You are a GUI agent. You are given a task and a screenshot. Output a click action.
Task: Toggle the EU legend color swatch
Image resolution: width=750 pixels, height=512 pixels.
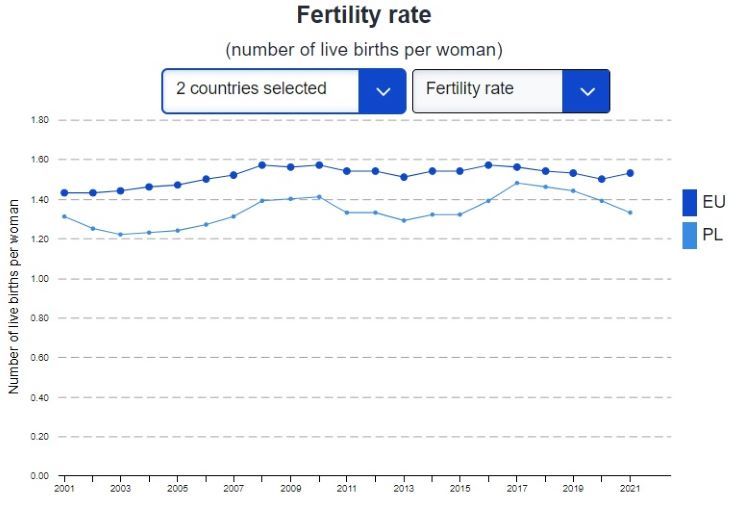(689, 202)
